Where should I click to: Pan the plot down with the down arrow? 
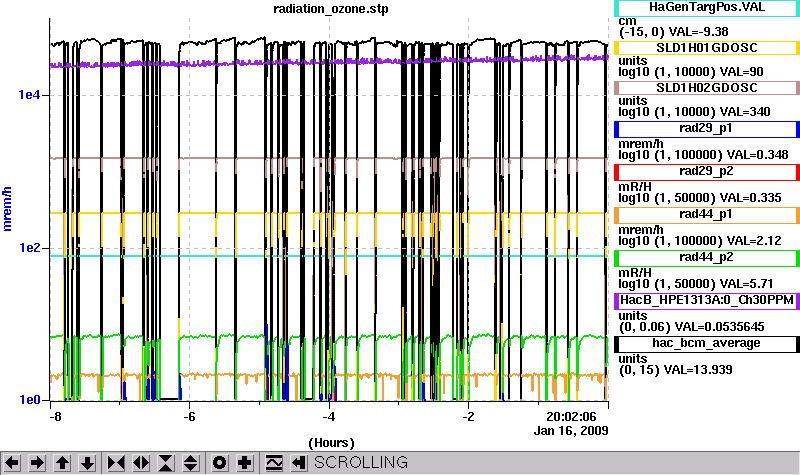pos(87,463)
